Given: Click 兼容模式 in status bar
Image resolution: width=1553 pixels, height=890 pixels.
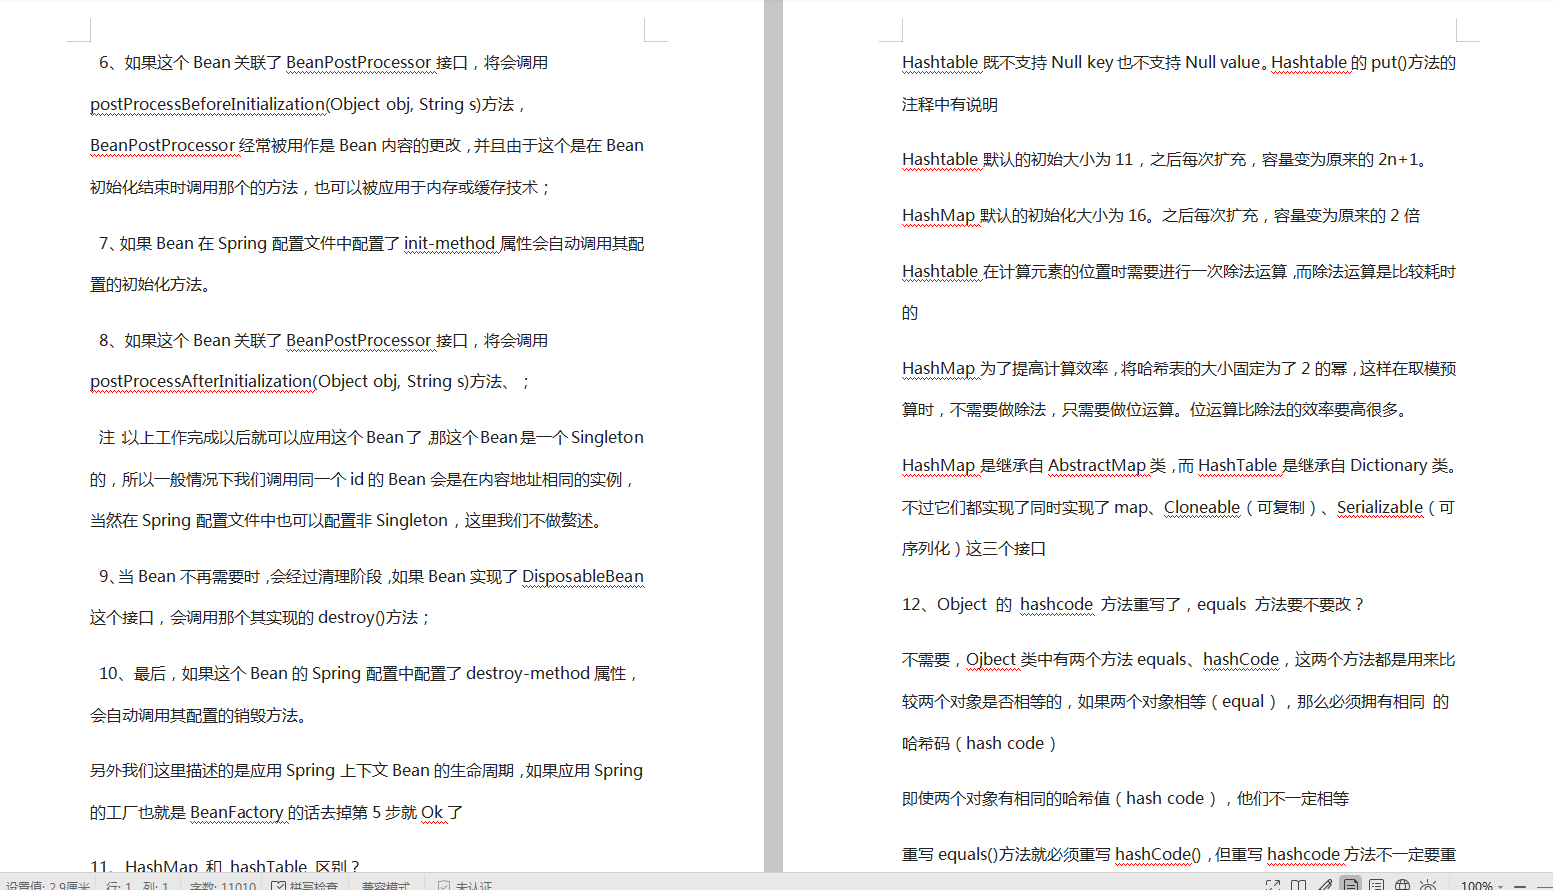Looking at the screenshot, I should 386,886.
